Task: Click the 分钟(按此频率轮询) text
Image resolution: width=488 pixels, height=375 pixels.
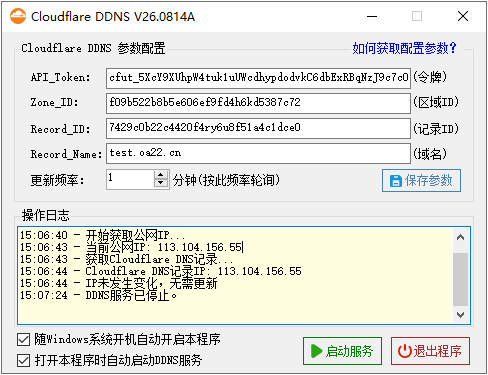Action: pos(226,180)
